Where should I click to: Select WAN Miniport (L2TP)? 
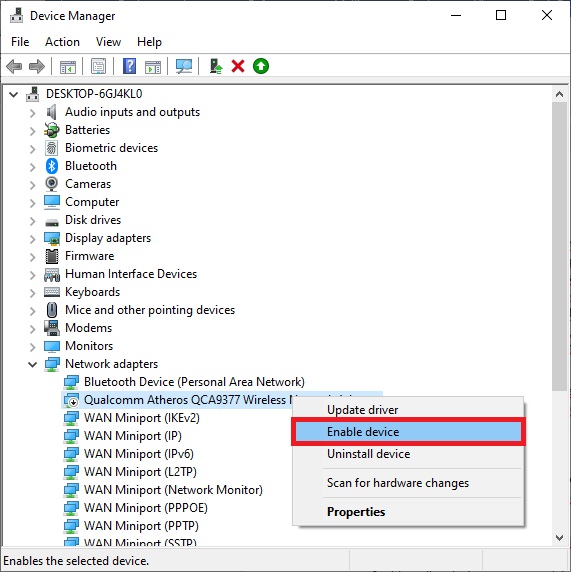click(140, 472)
